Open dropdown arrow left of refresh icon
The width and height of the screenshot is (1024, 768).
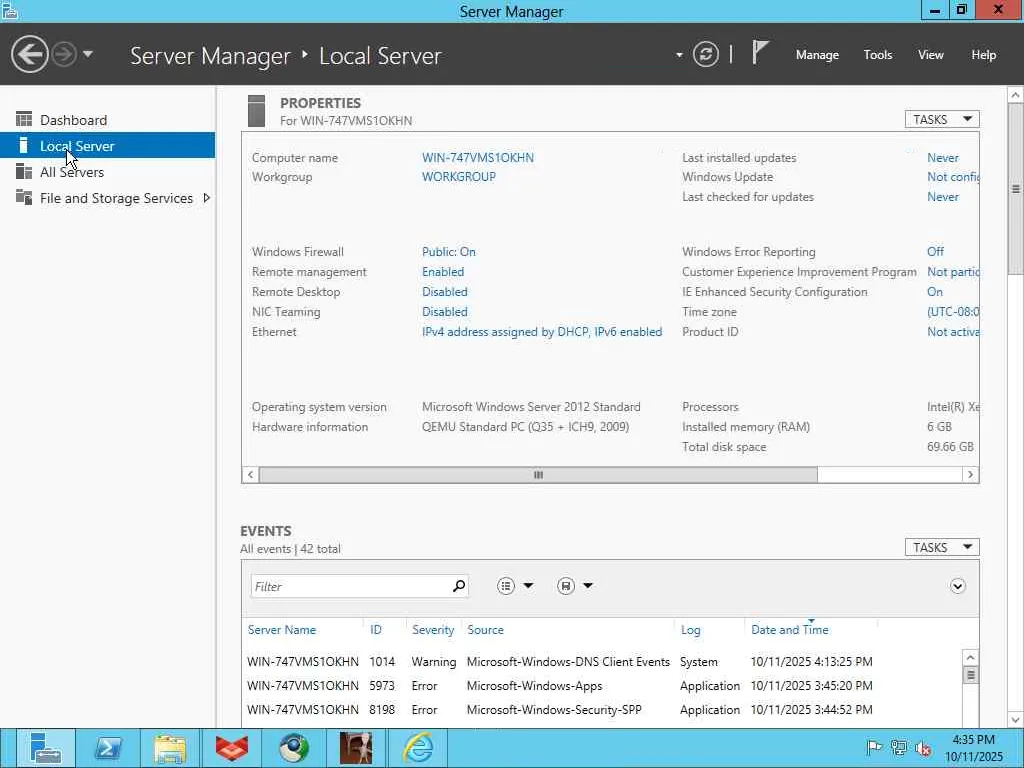[x=679, y=55]
